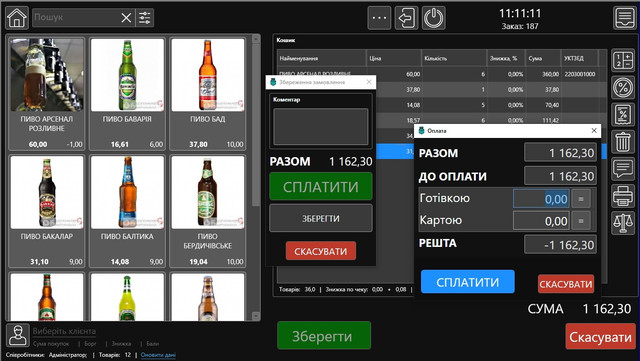Select ПИВО БАЛТИКА product tile
Image resolution: width=640 pixels, height=361 pixels.
coord(127,211)
